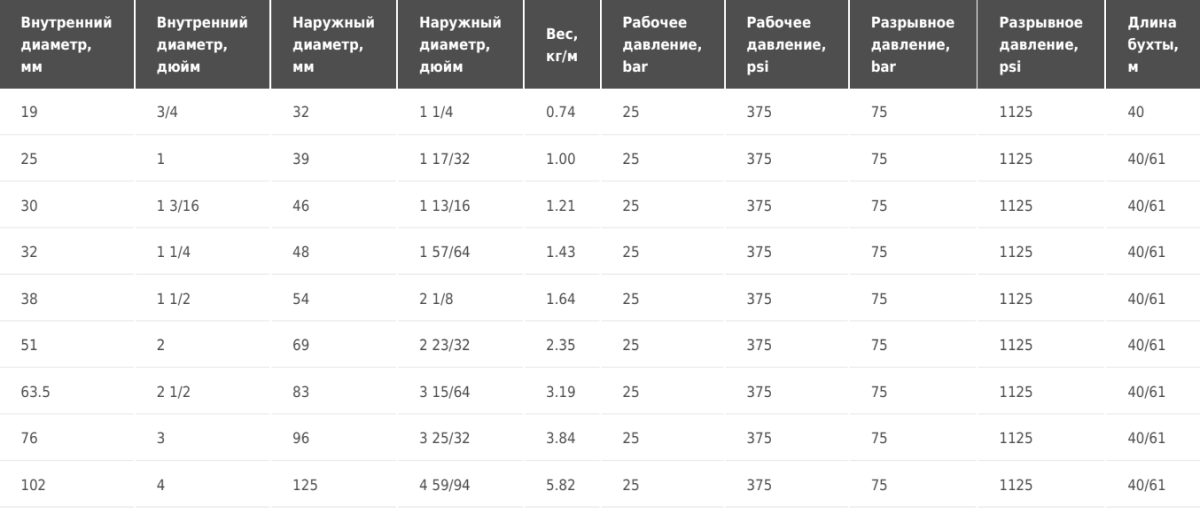
Task: Select the cell with inner diameter 19
Action: tap(67, 113)
